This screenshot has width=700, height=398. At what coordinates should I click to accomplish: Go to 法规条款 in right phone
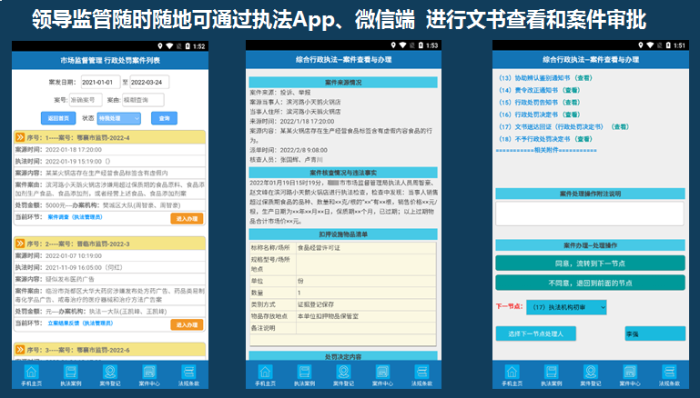coord(669,375)
